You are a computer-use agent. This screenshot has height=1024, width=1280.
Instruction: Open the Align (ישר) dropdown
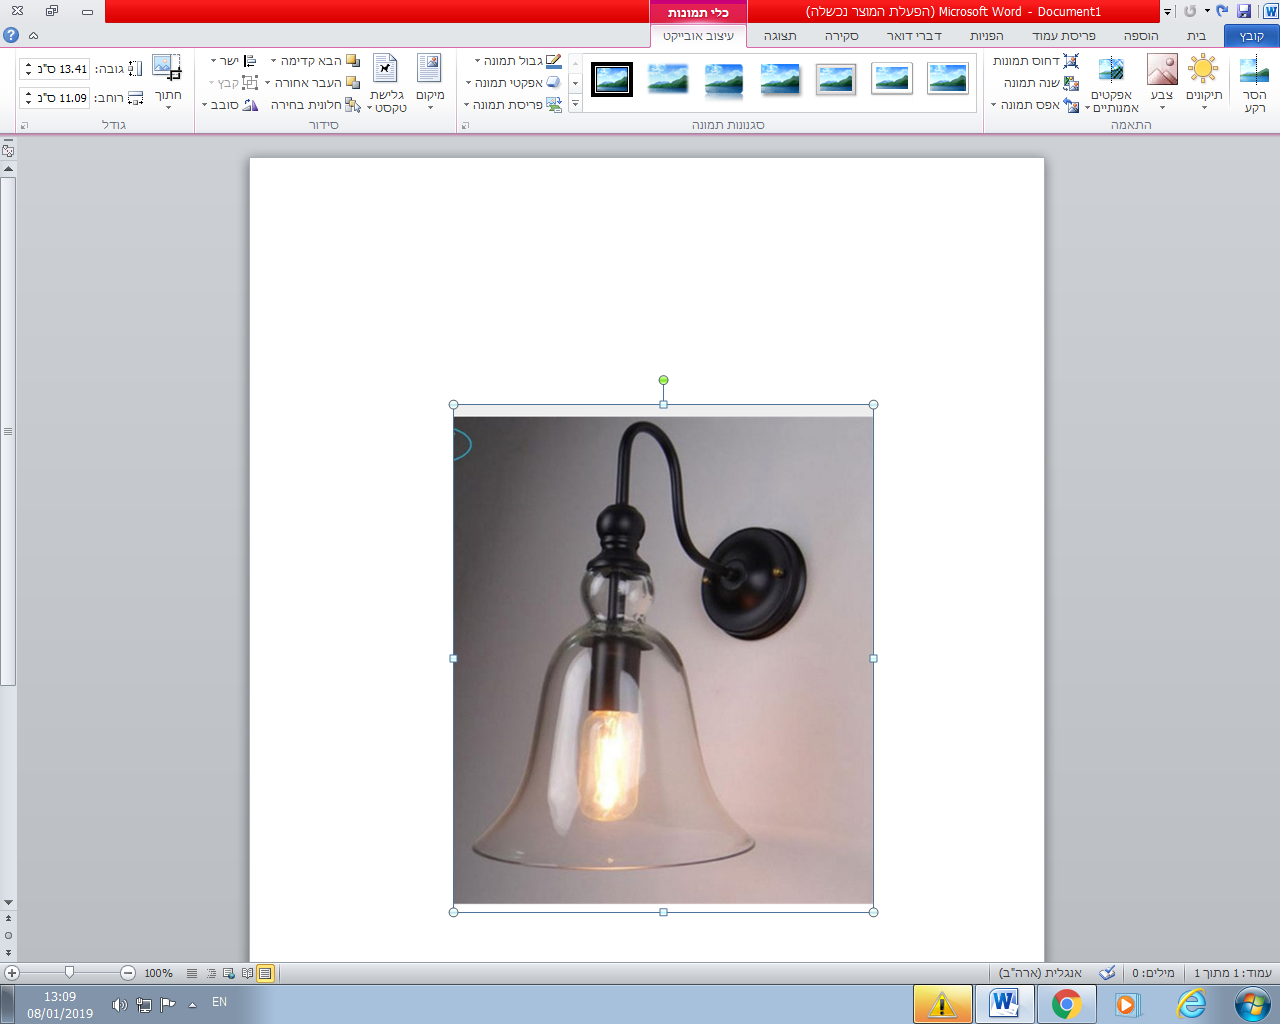[x=234, y=61]
